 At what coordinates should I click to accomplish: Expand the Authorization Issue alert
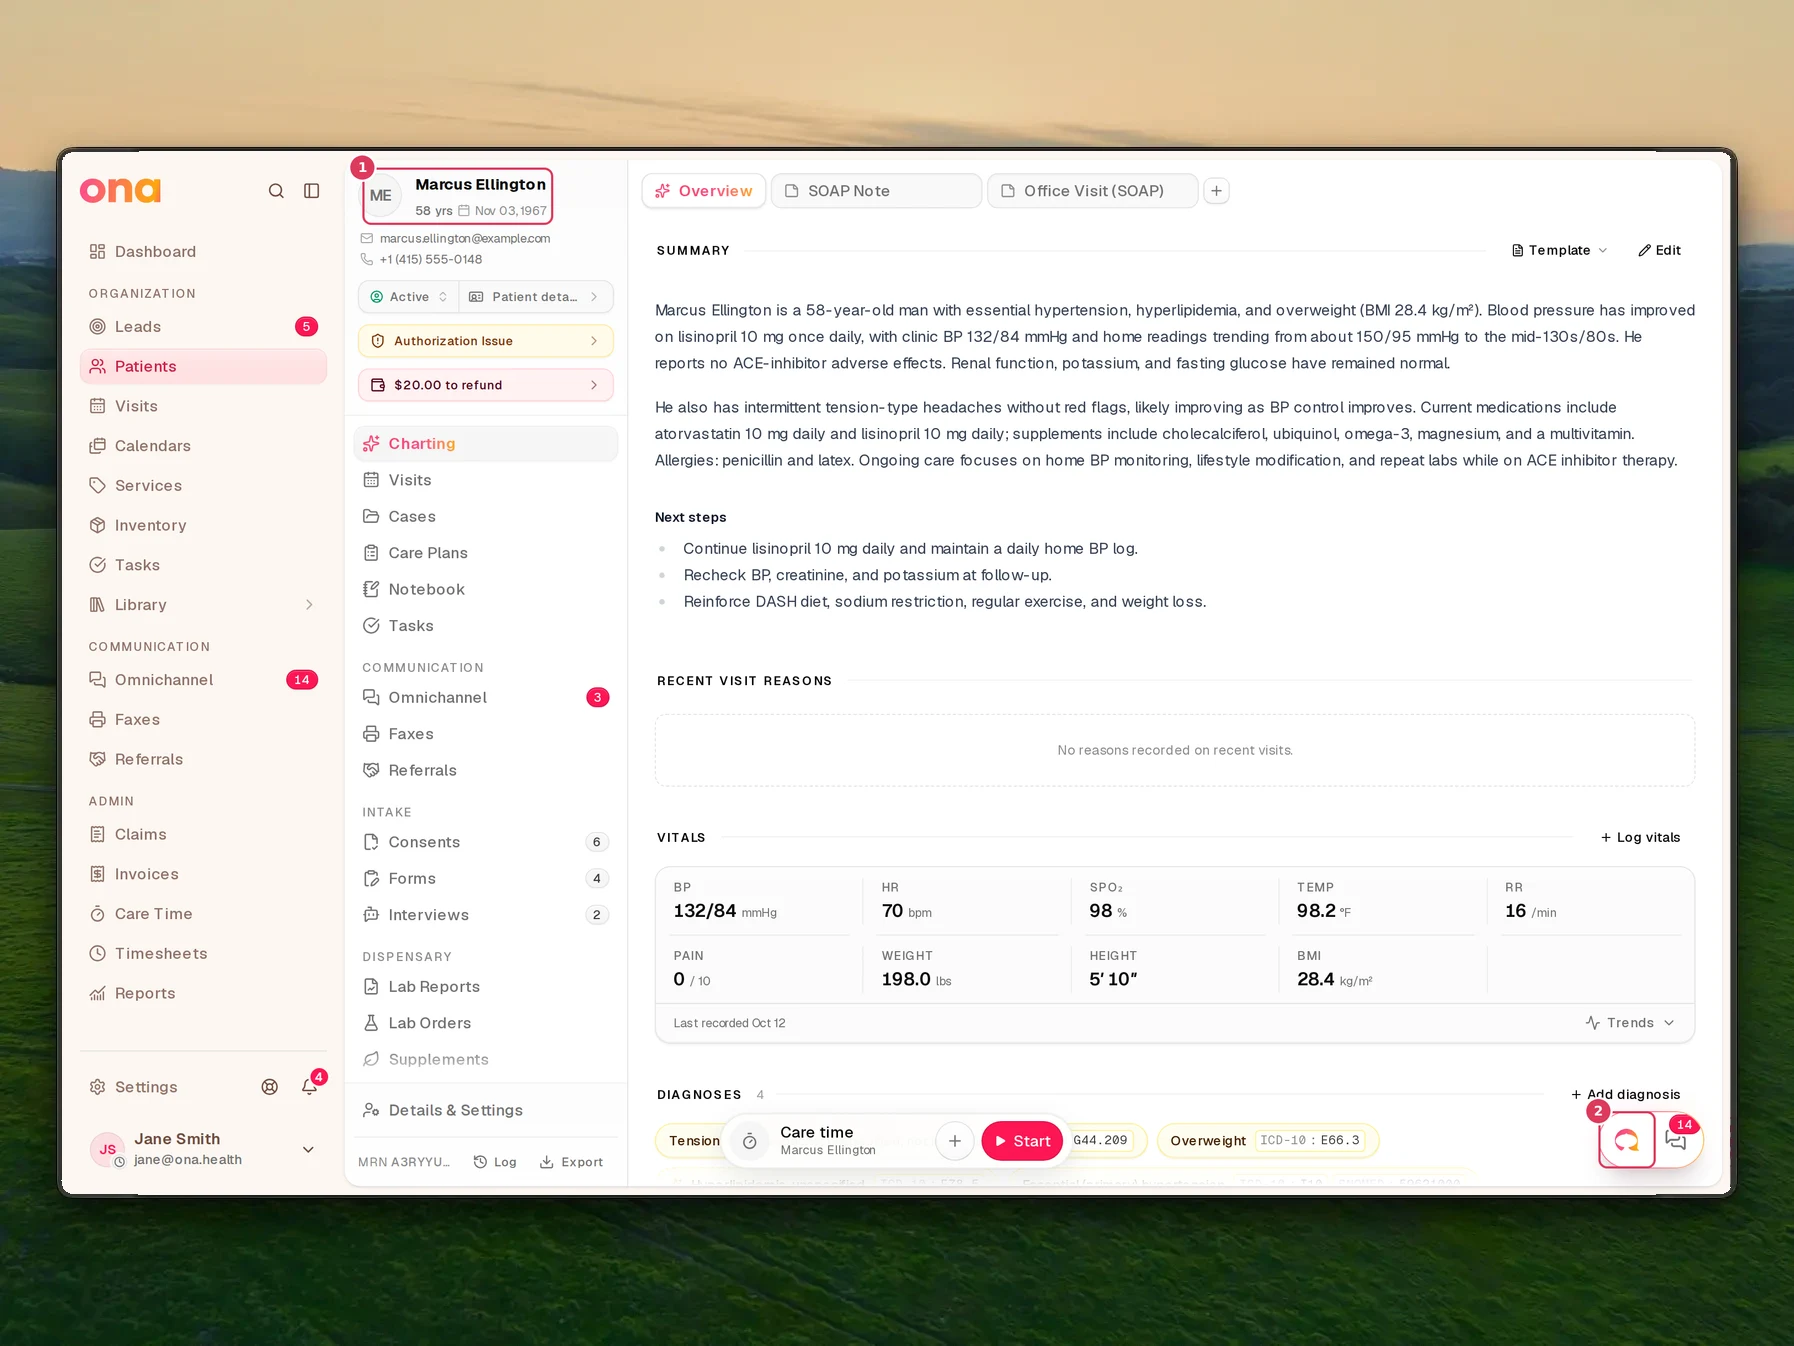[486, 341]
